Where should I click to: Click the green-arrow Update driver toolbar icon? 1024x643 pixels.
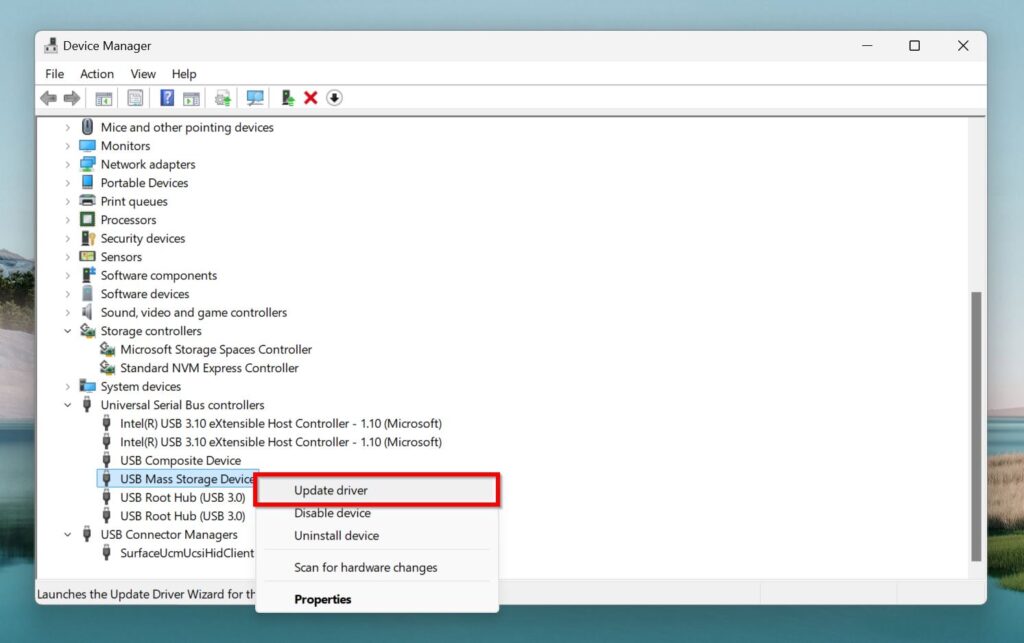(288, 98)
